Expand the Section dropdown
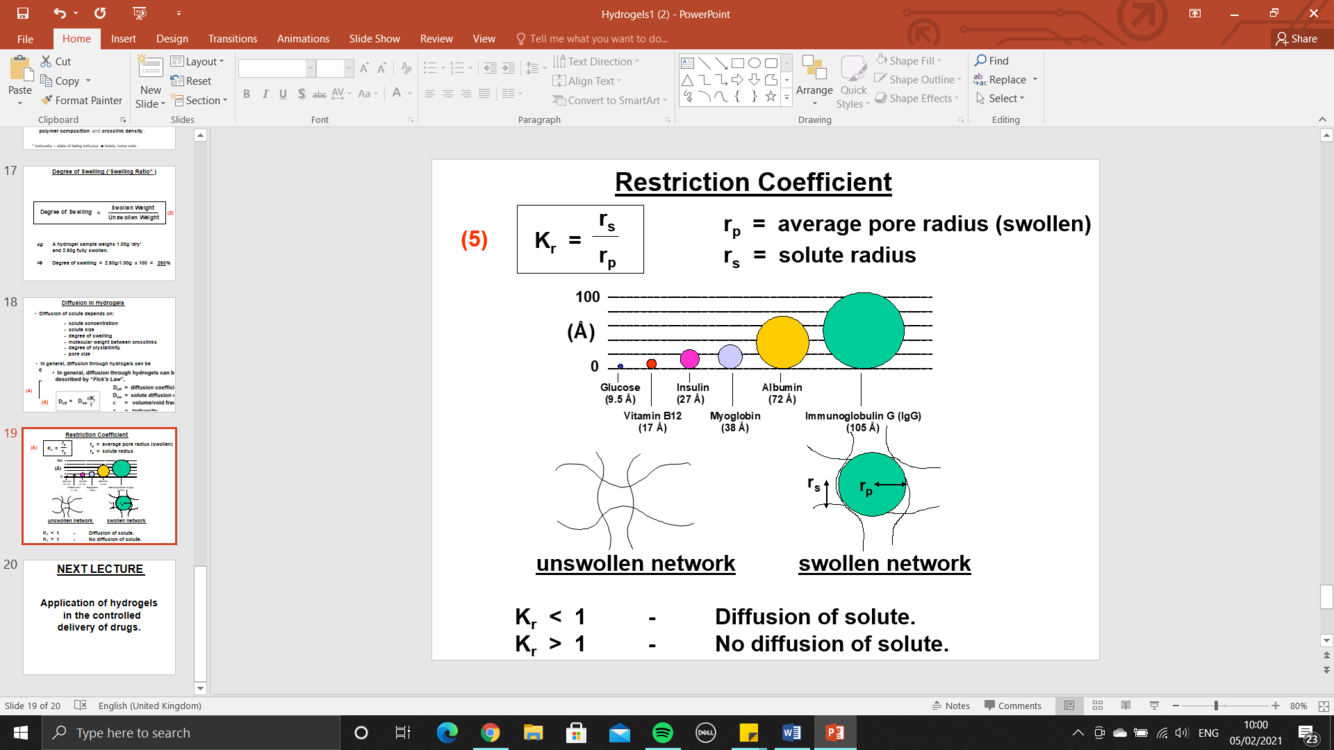Viewport: 1334px width, 750px height. pyautogui.click(x=199, y=100)
